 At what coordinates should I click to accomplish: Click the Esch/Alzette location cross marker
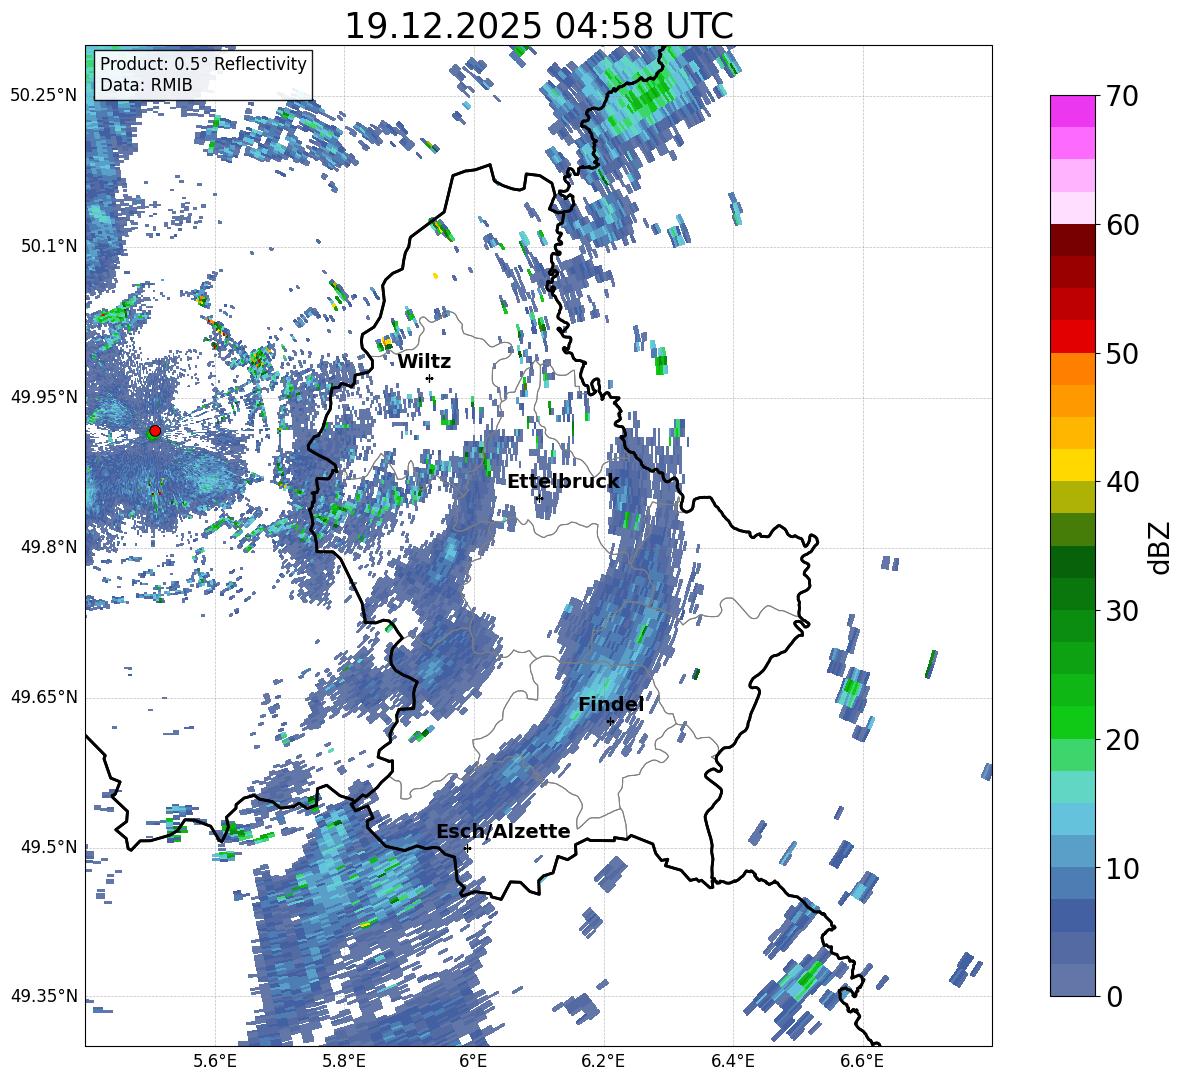467,848
